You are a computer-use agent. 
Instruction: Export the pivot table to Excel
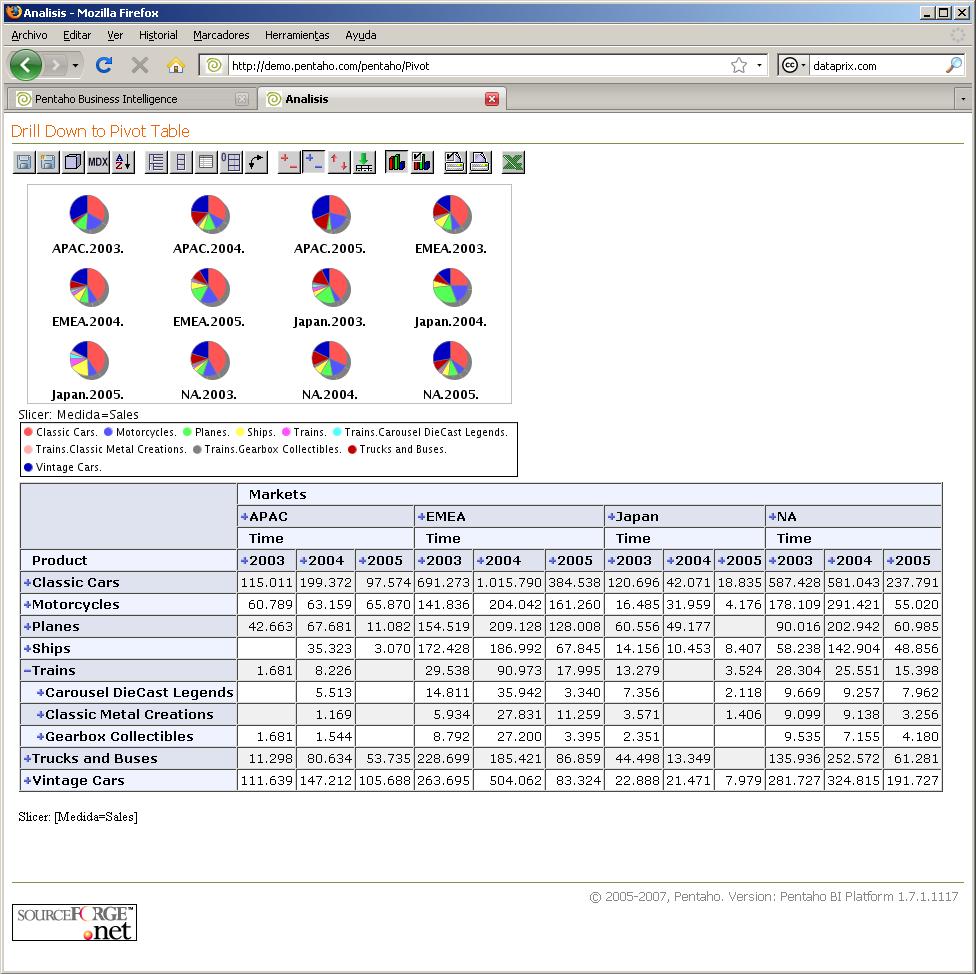(512, 162)
